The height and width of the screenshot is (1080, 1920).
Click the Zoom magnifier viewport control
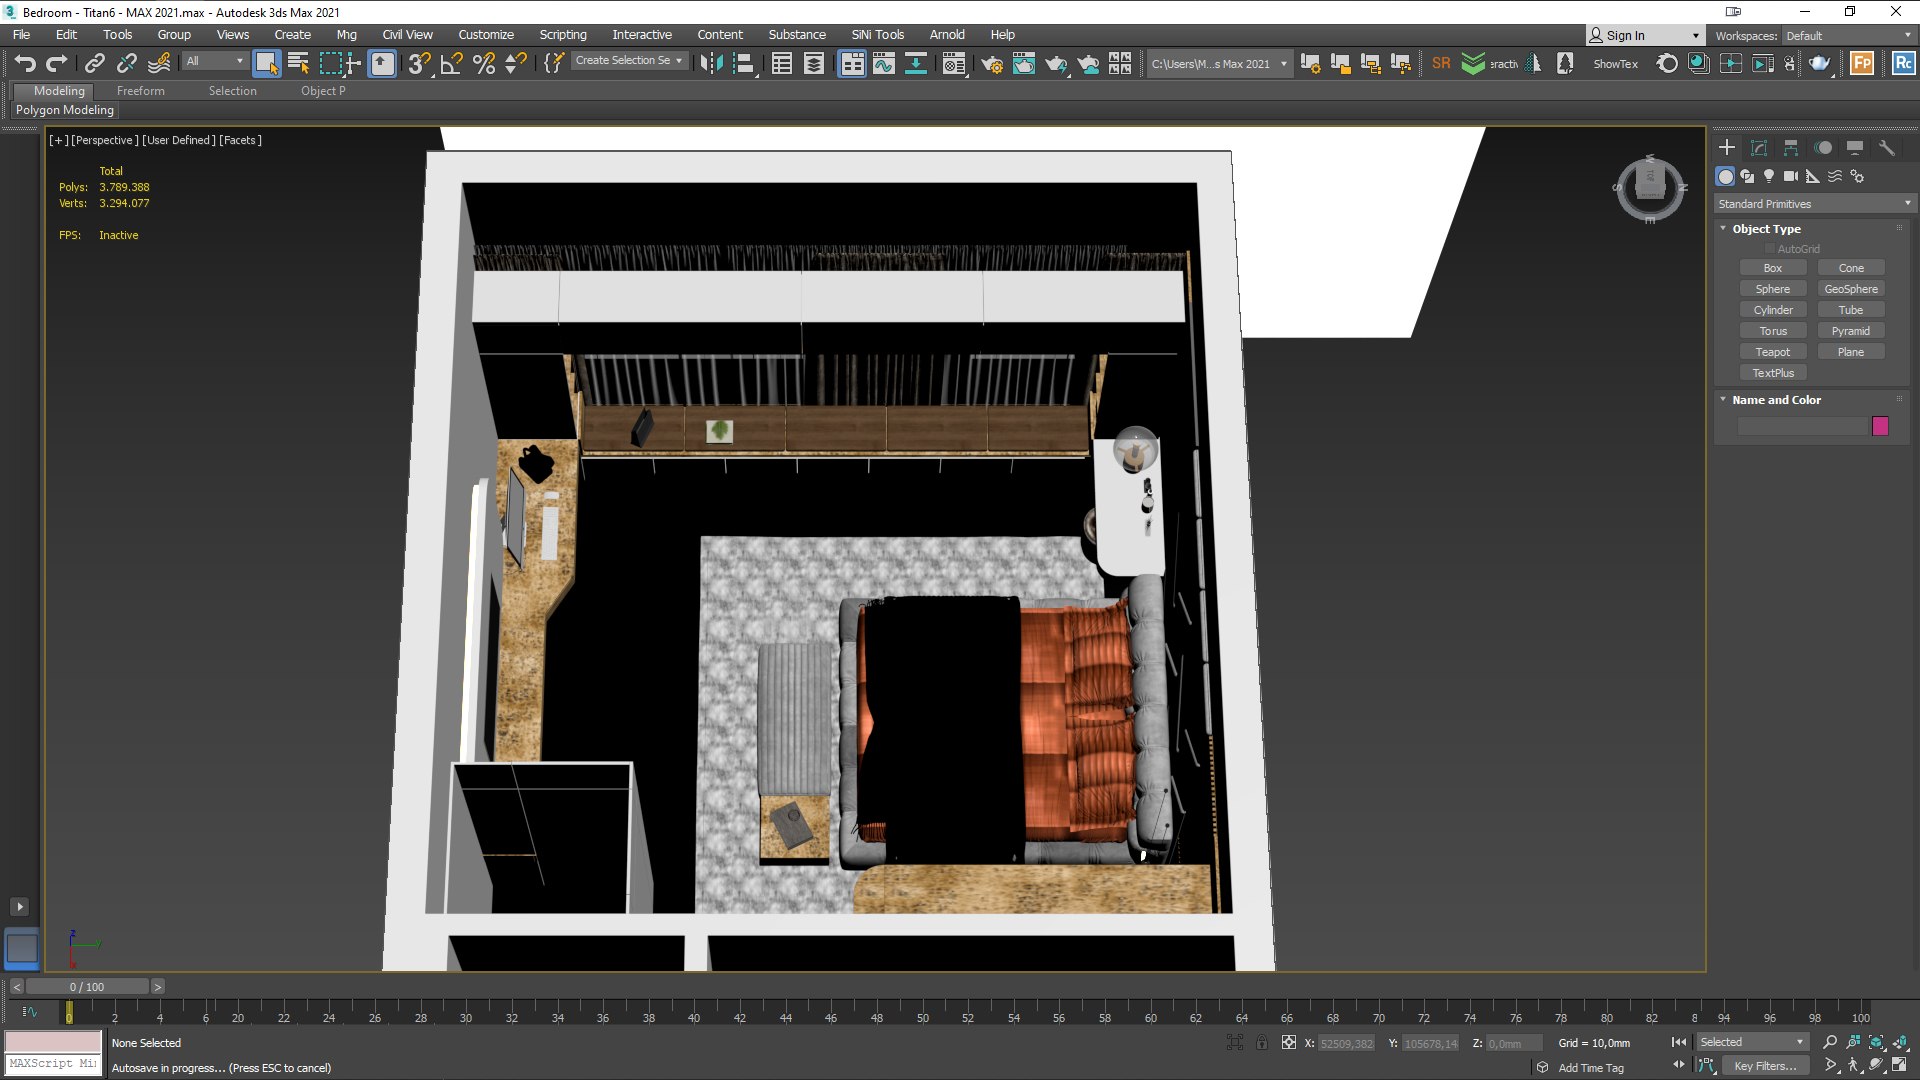(1830, 1042)
